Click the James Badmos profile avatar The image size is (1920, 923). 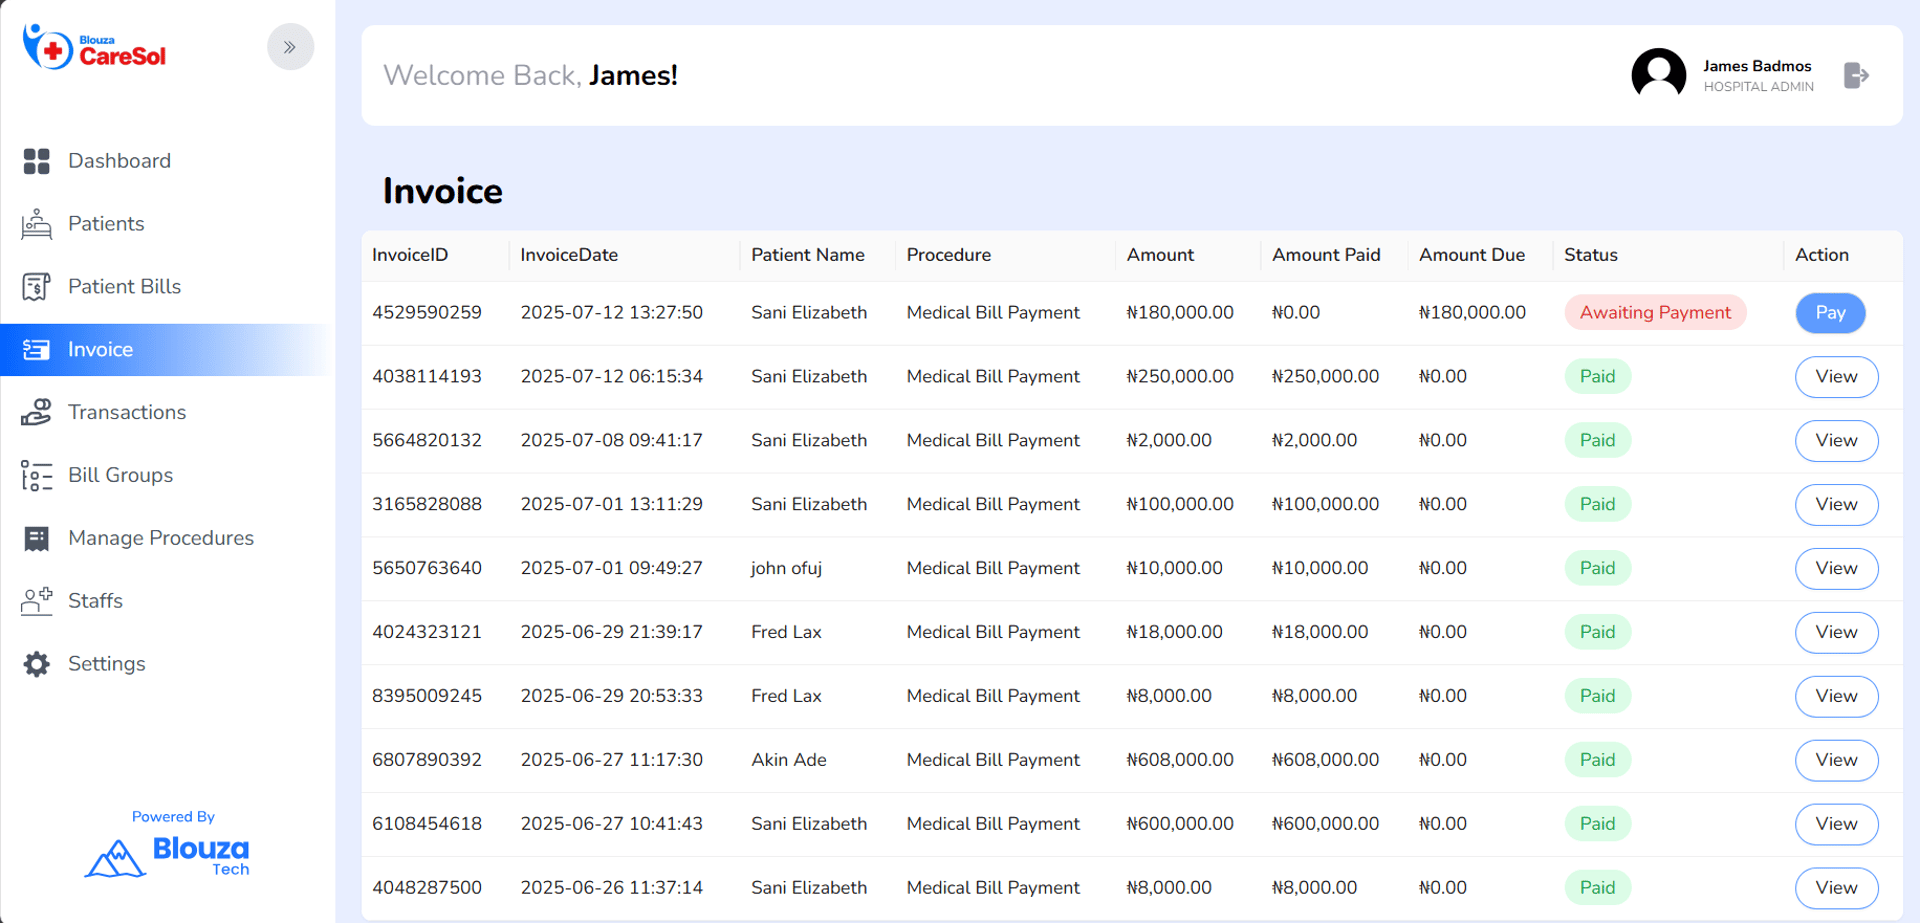[1658, 75]
